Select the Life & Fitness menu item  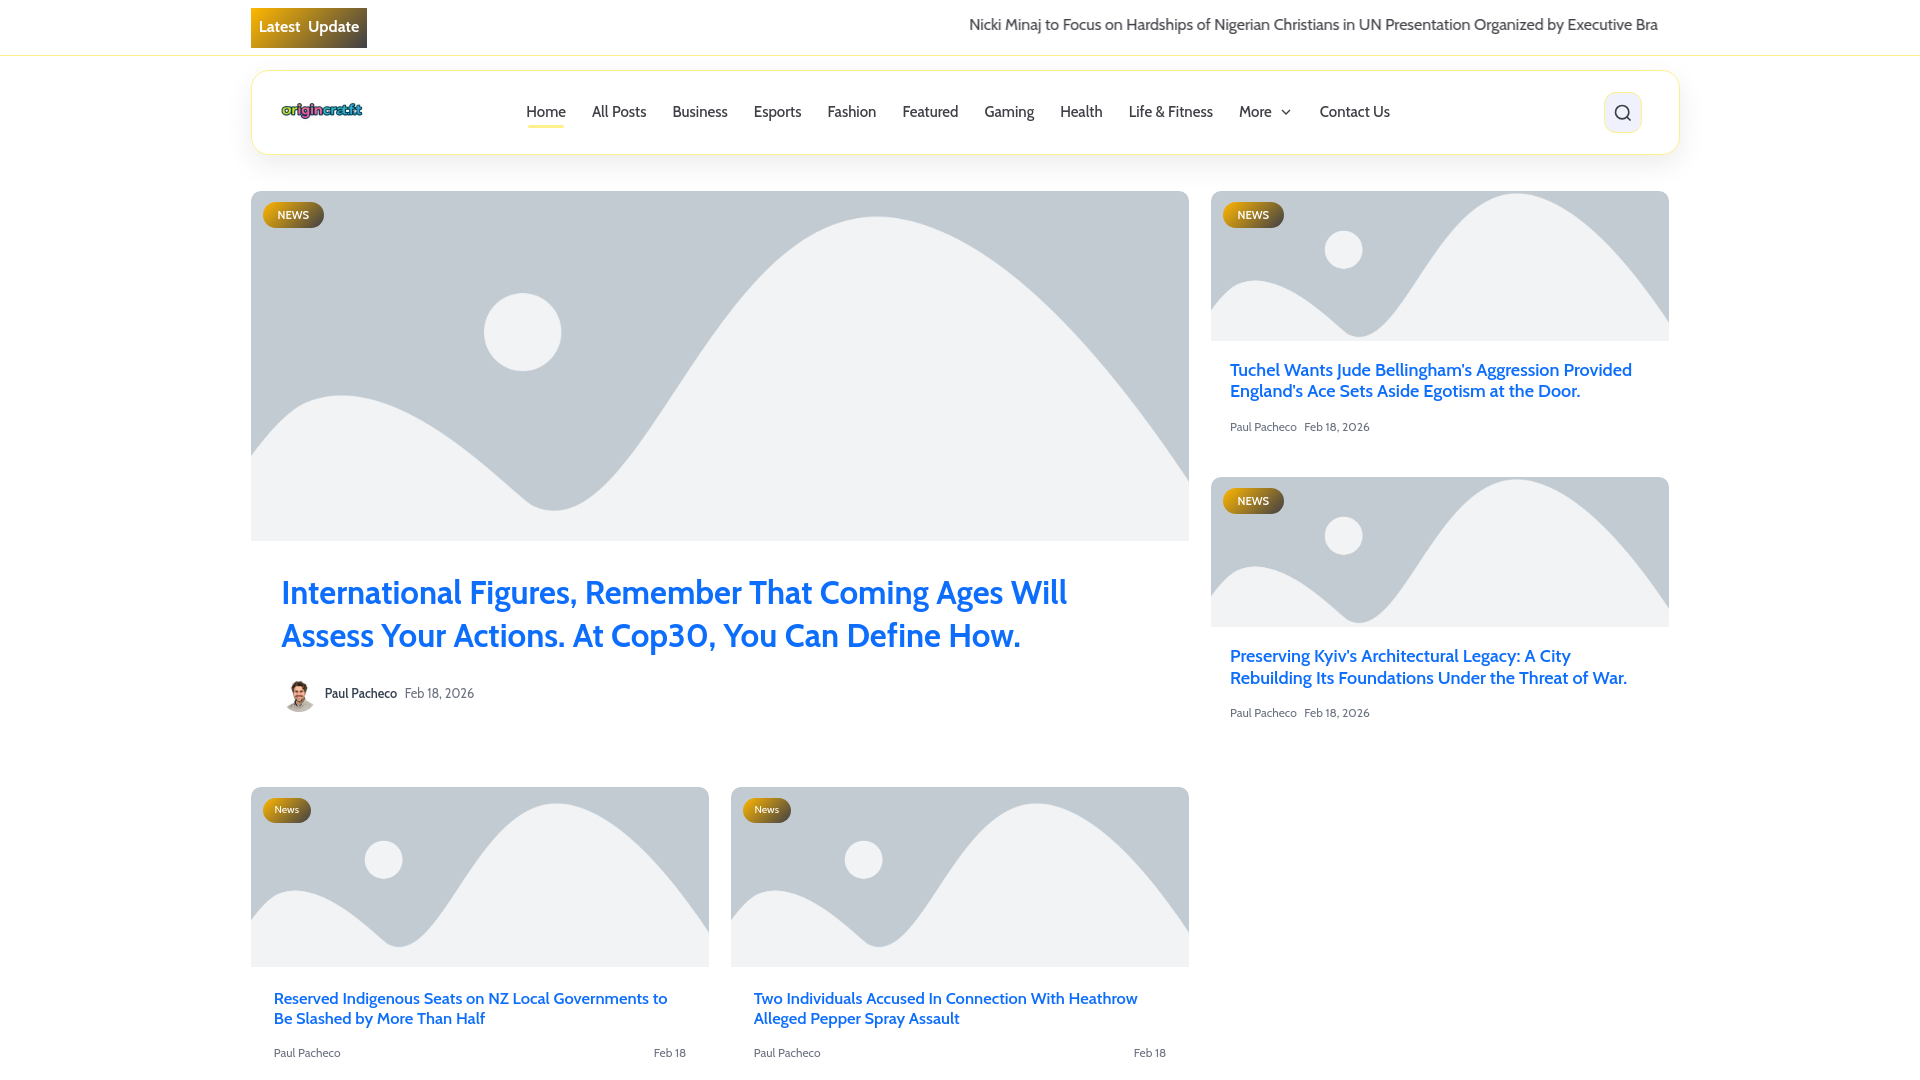[1170, 112]
